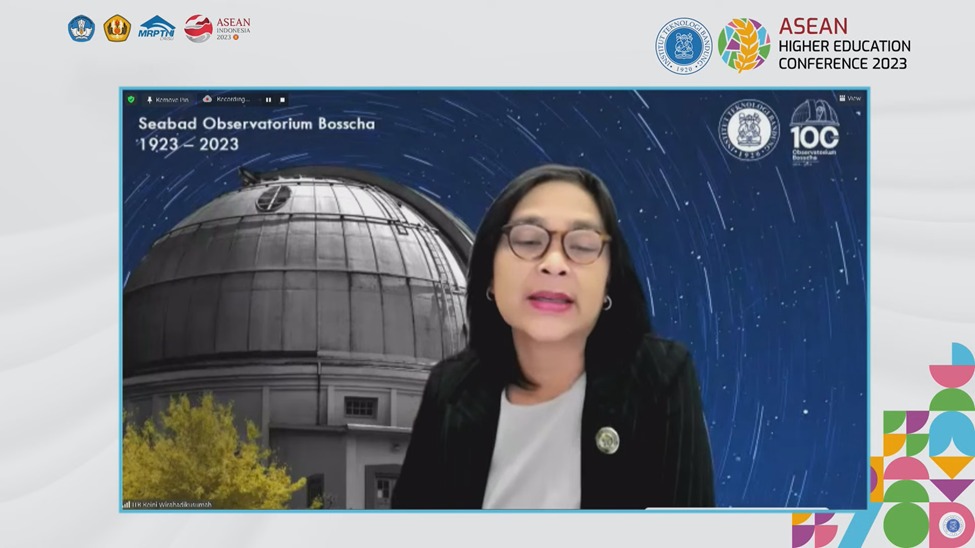Click the ASEAN Indonesia 2023 logo

[217, 28]
